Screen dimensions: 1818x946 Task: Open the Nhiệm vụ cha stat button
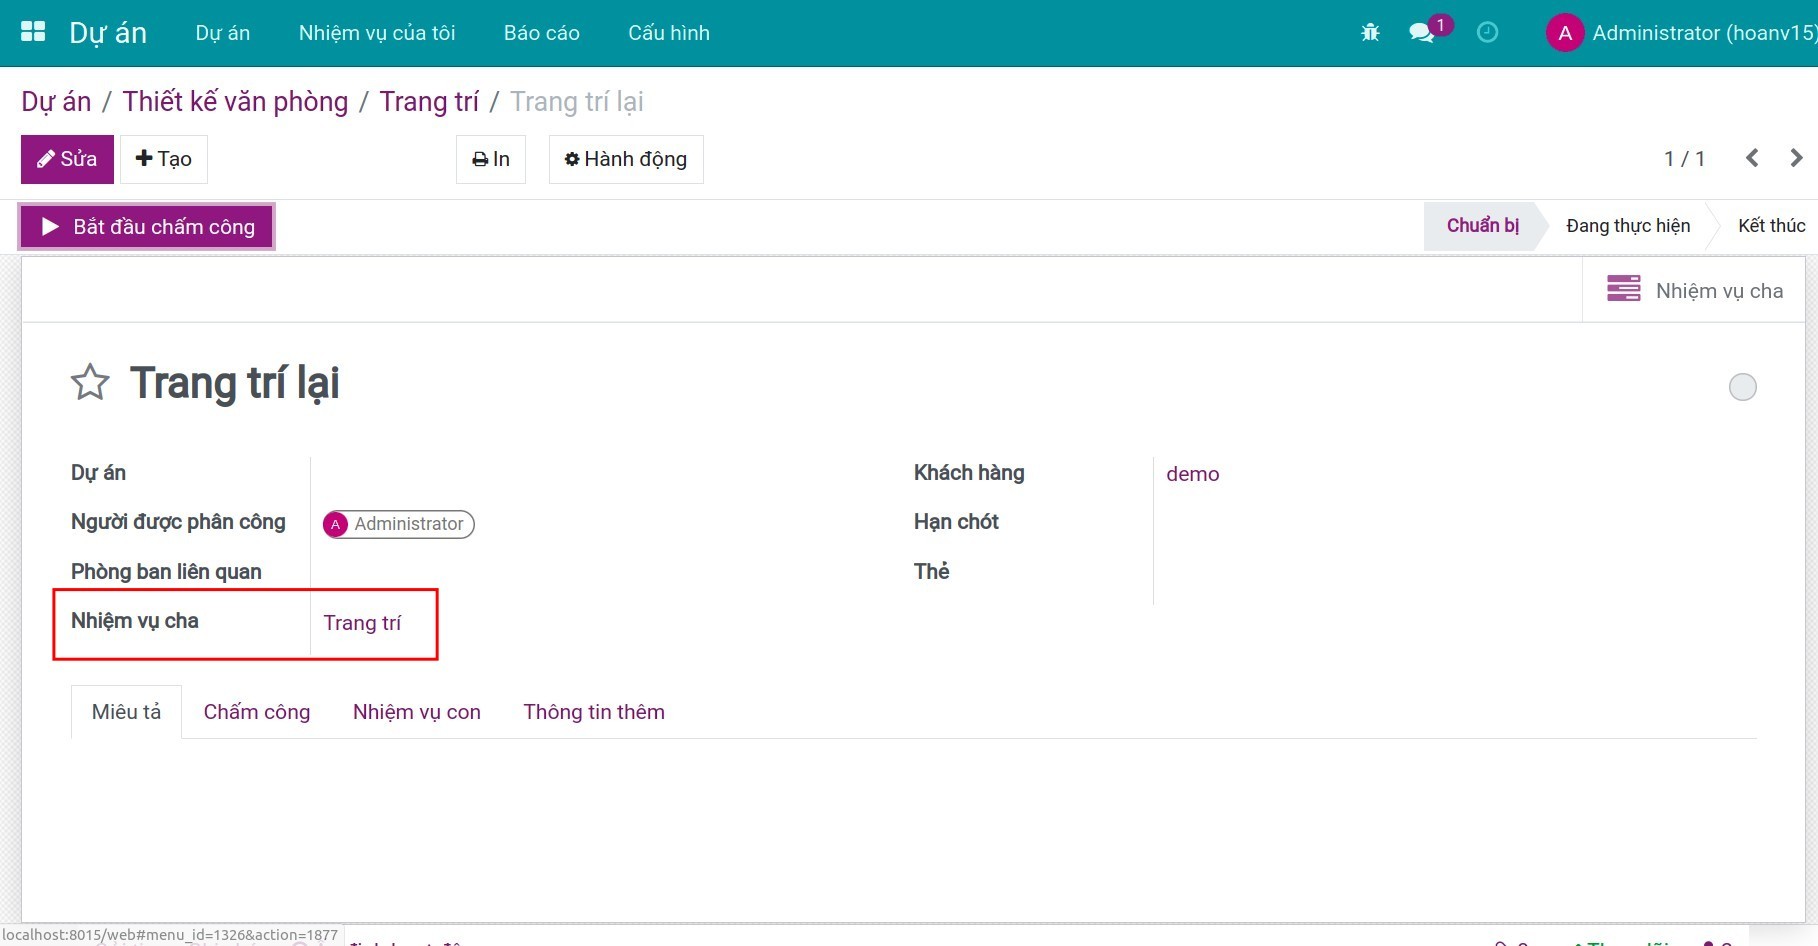coord(1694,290)
